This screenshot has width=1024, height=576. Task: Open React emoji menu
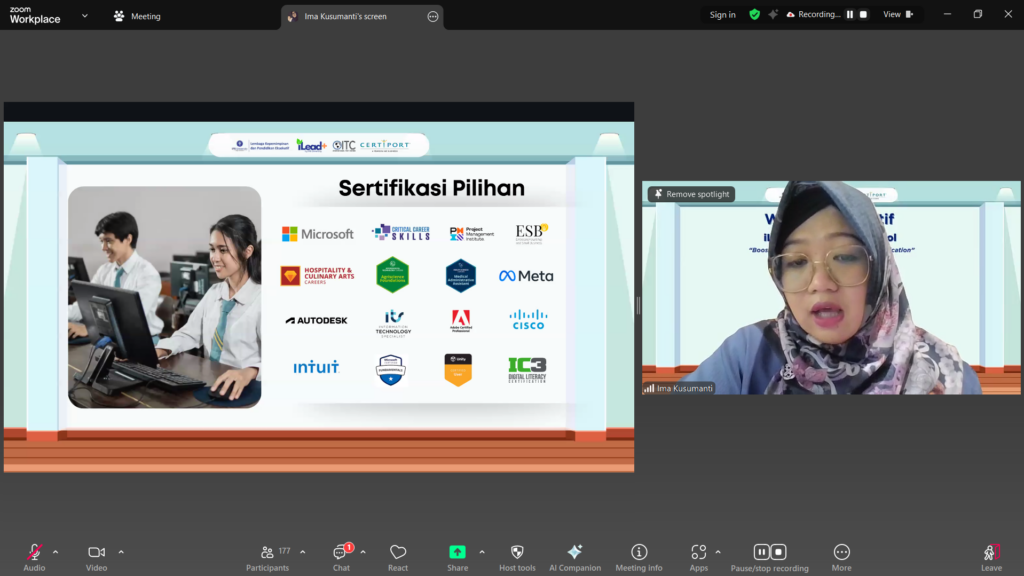point(398,558)
